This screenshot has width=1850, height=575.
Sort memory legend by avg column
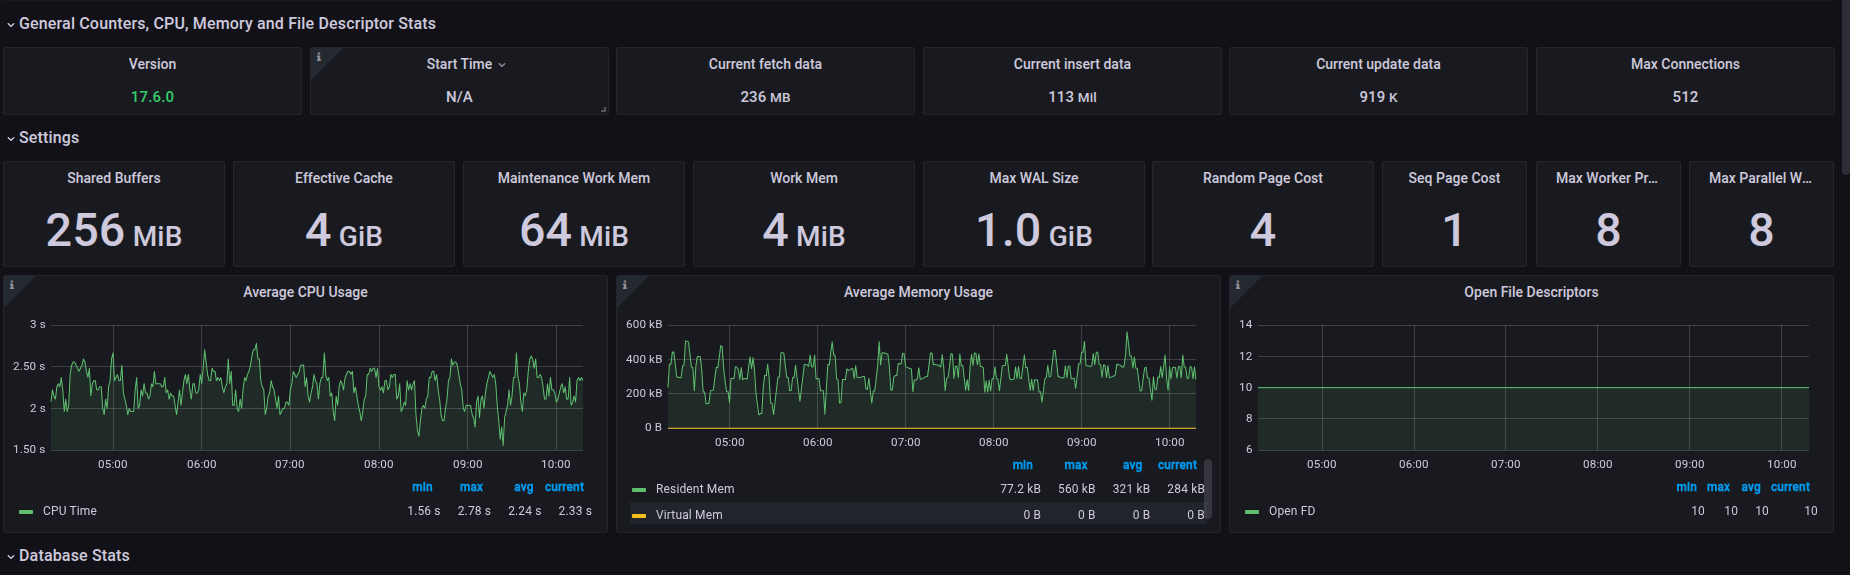coord(1132,465)
